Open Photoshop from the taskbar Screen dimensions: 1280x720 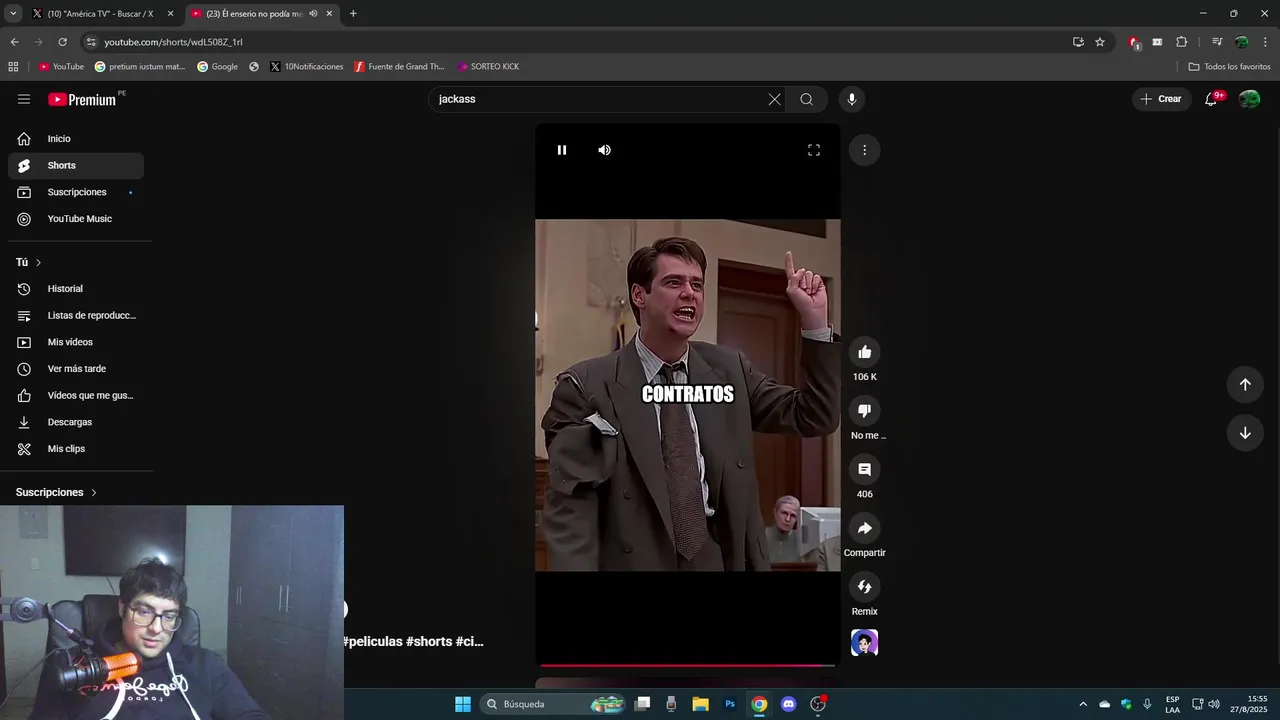click(730, 704)
